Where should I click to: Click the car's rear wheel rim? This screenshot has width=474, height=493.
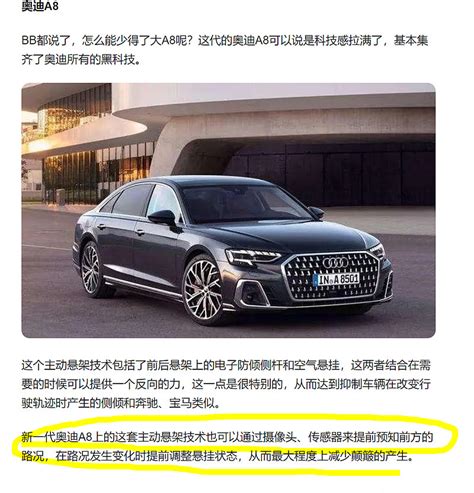[x=90, y=270]
